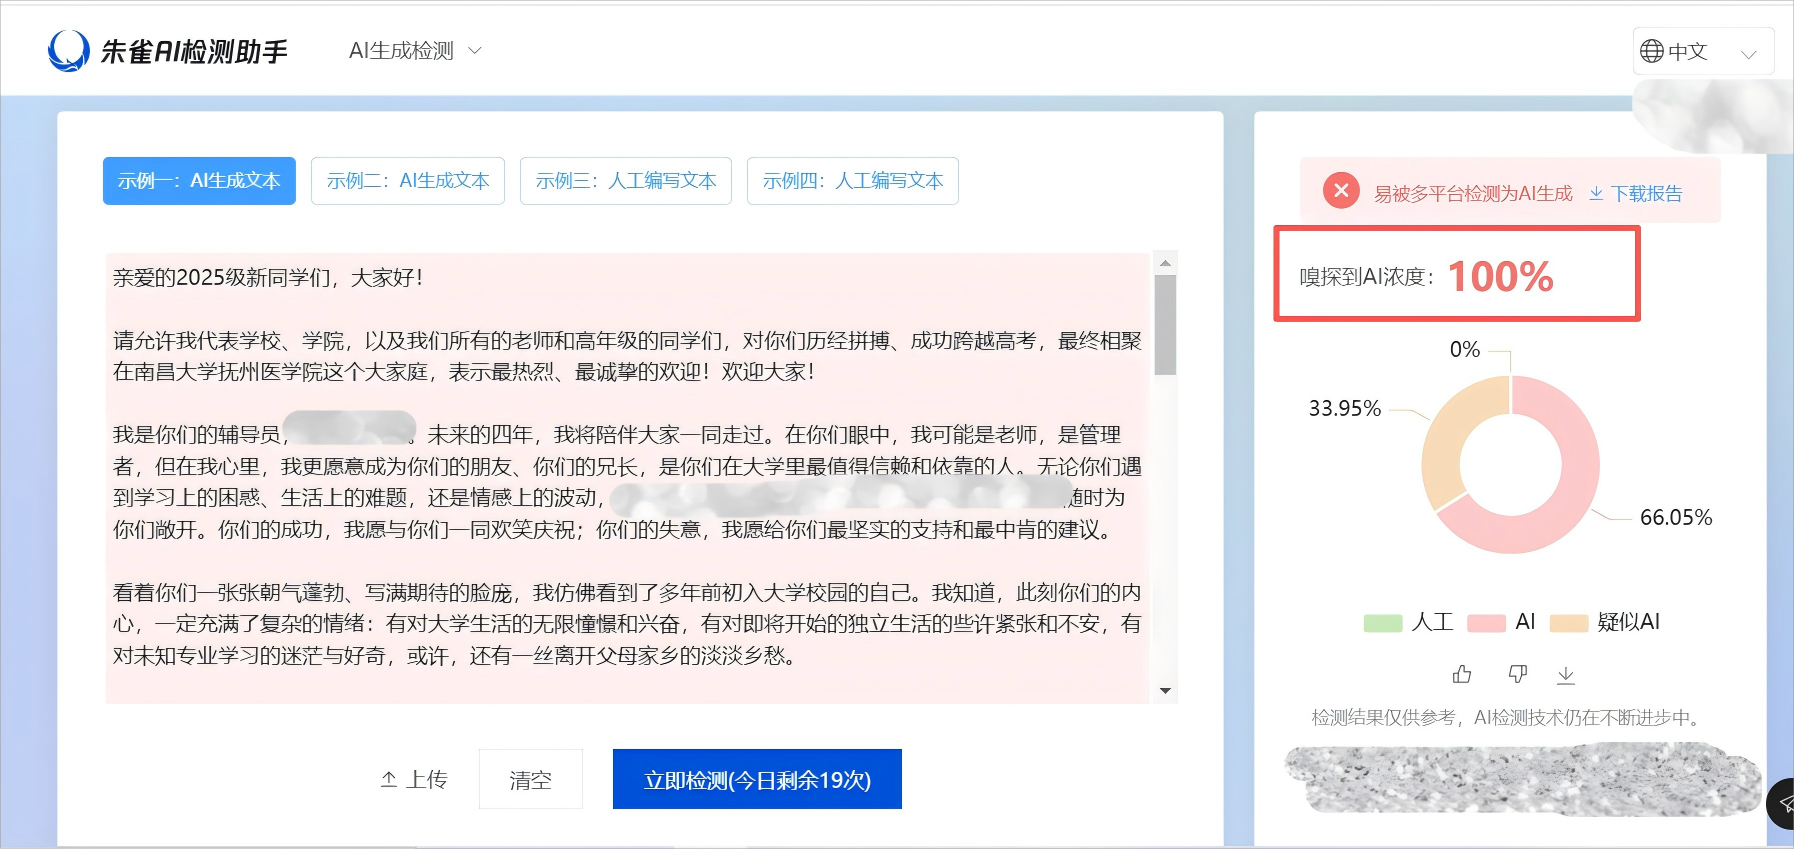Click inside the text paragraph starting 亲爱的2025级新同学们
Viewport: 1794px width, 849px height.
(267, 278)
